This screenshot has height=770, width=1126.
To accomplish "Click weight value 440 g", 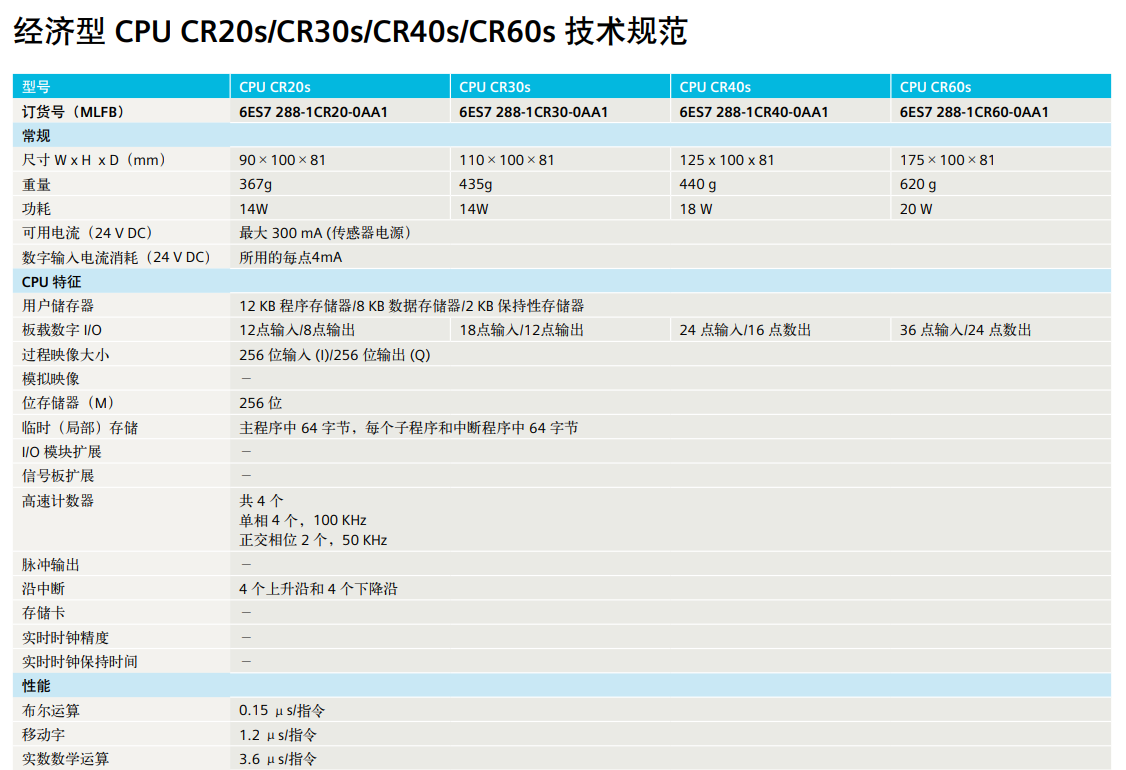I will pyautogui.click(x=698, y=185).
